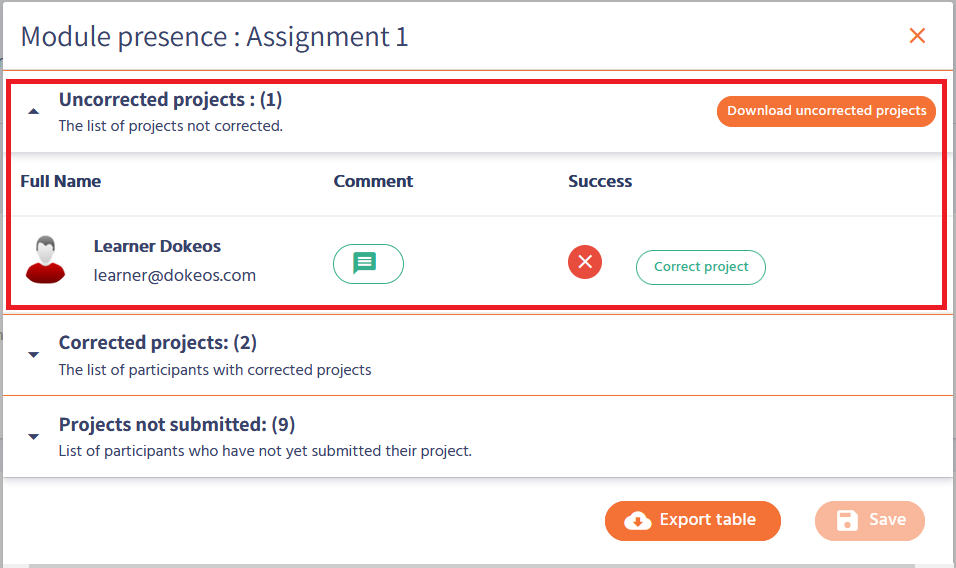Click the floppy disk Save icon

[x=847, y=520]
